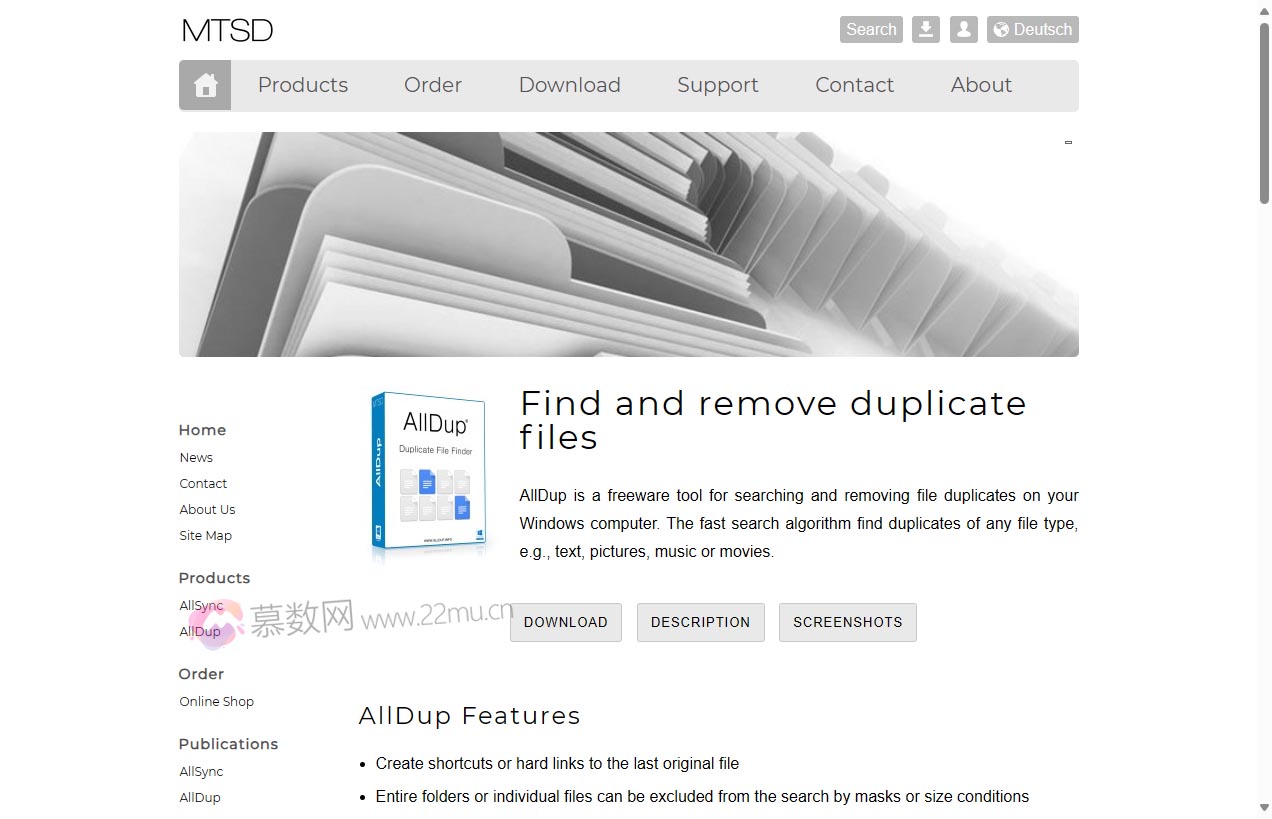Open the user account icon
The image size is (1272, 819).
click(x=964, y=29)
